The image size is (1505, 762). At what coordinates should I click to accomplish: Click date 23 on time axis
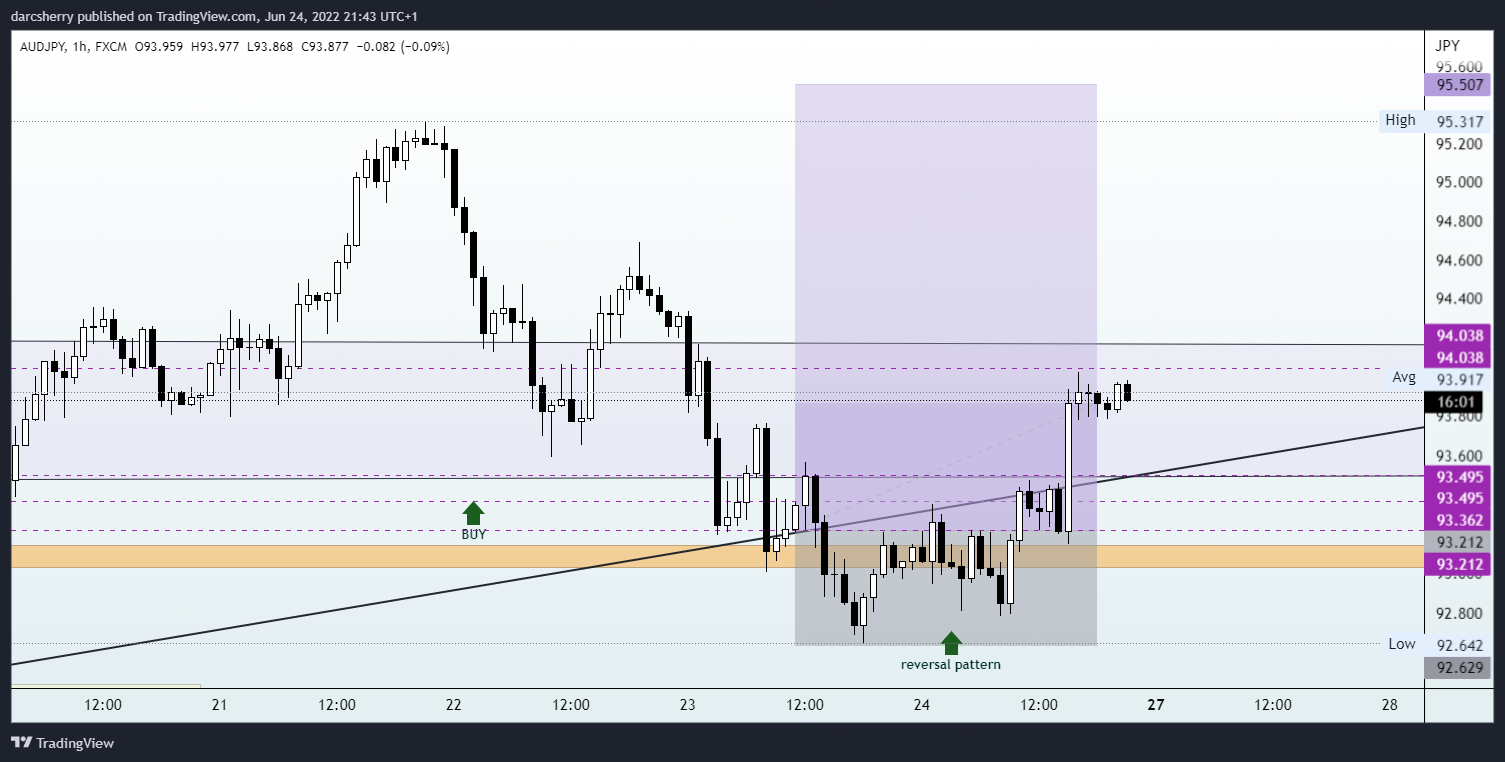point(688,704)
